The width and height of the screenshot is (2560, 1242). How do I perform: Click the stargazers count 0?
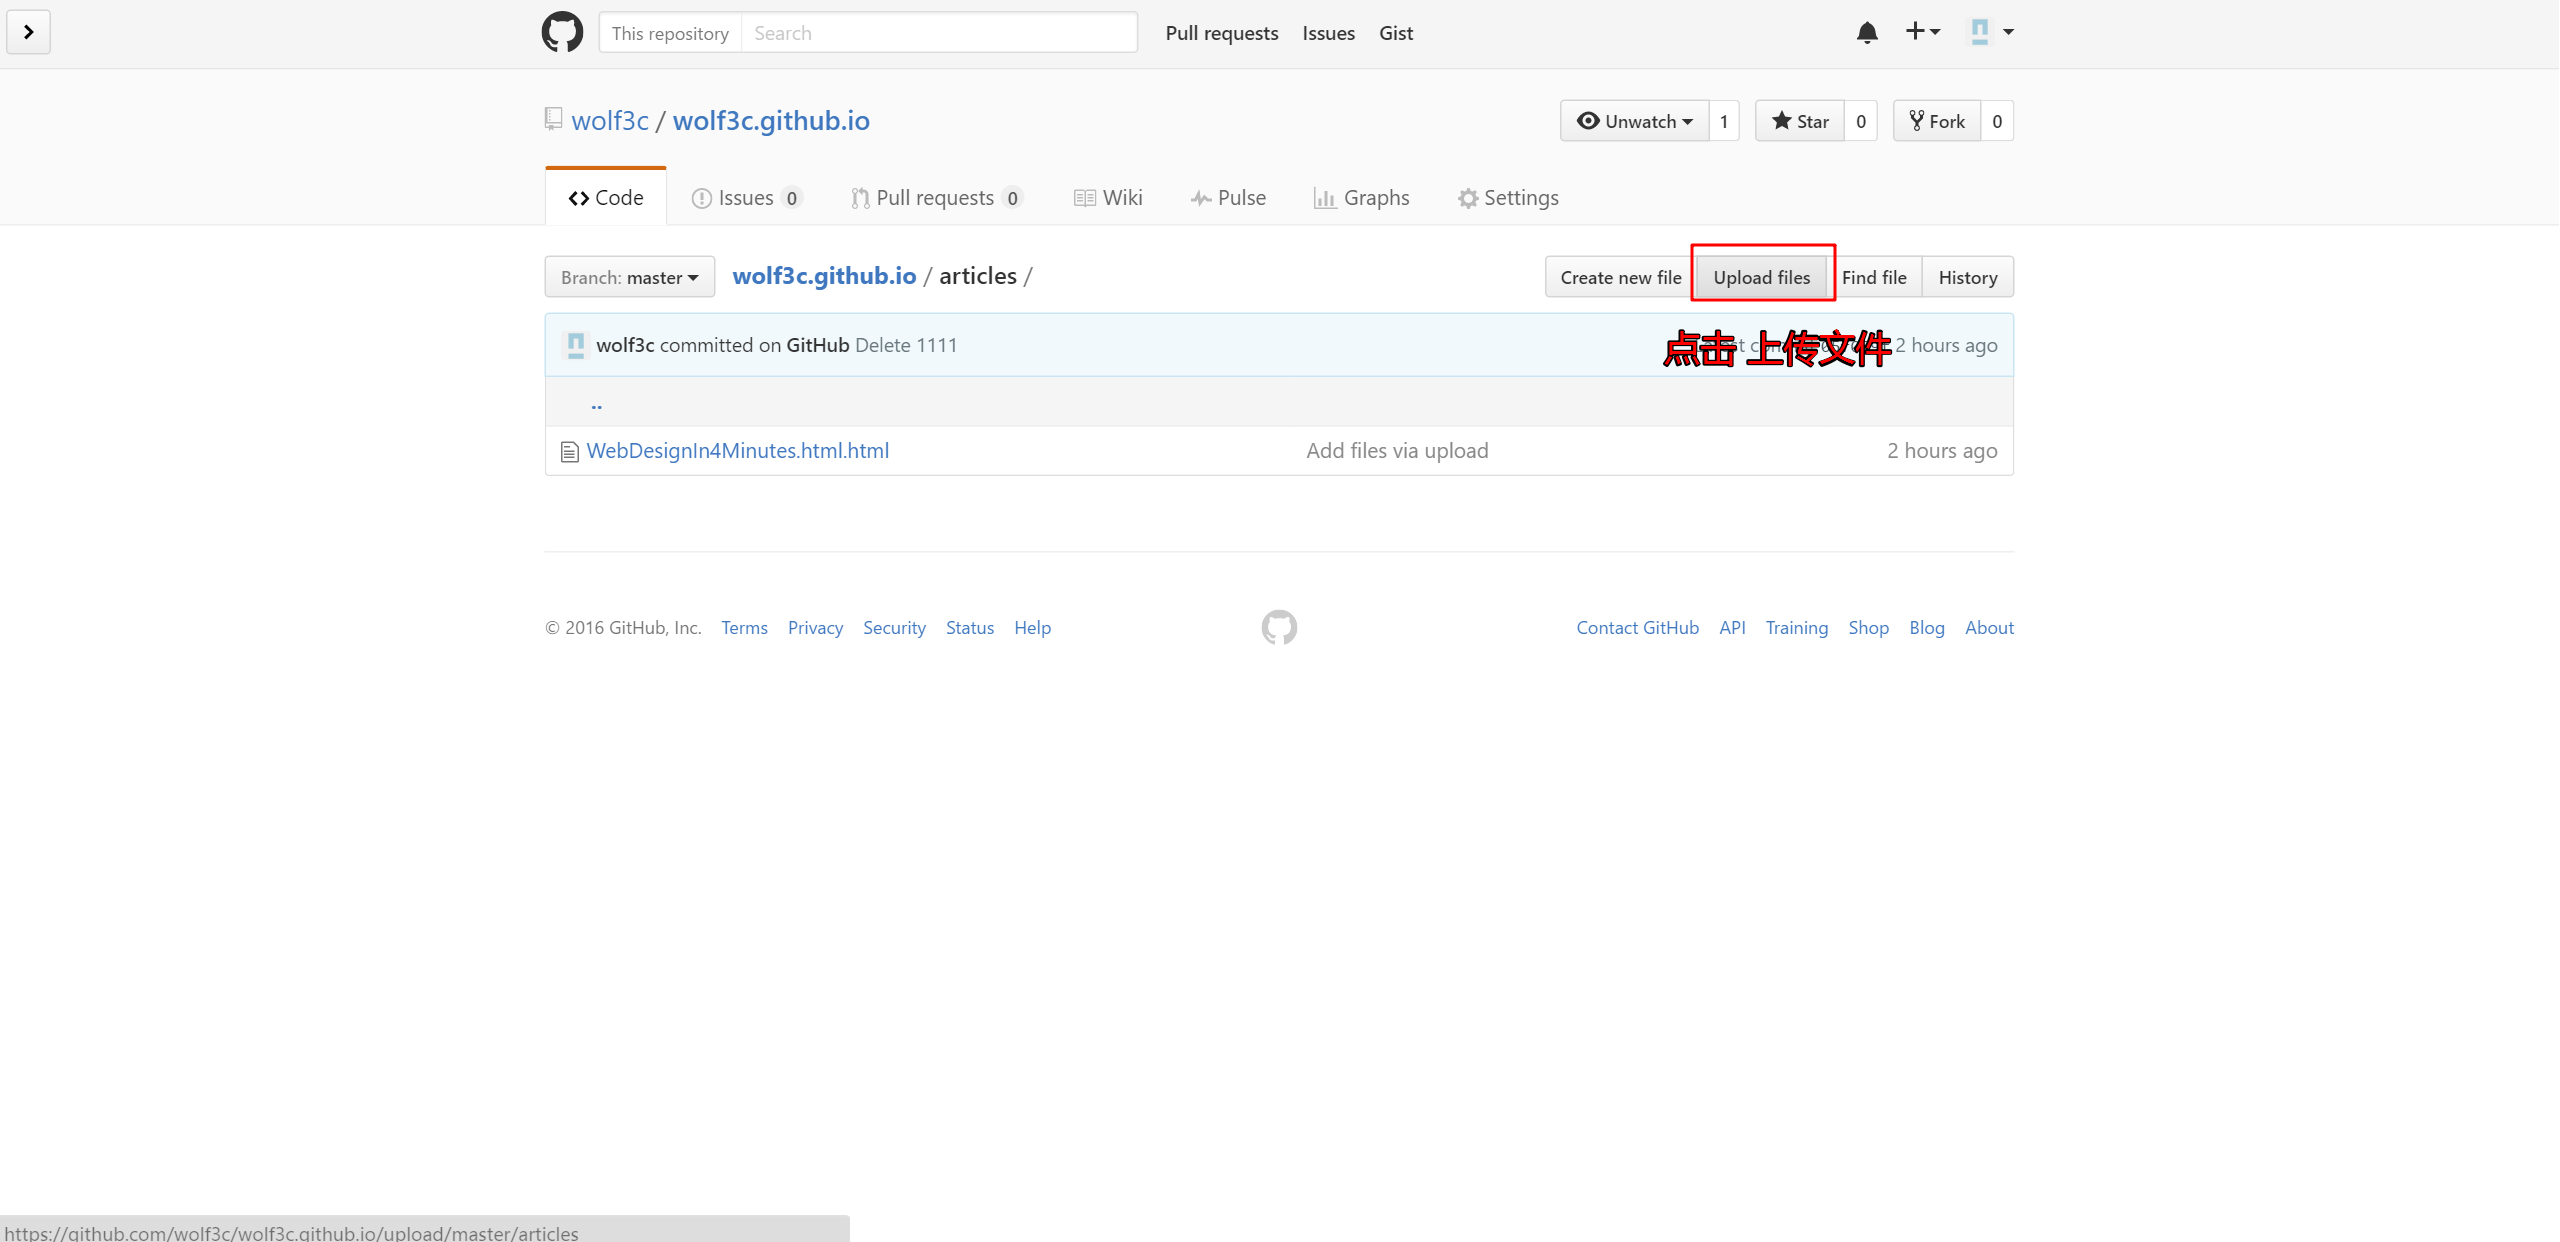1861,121
